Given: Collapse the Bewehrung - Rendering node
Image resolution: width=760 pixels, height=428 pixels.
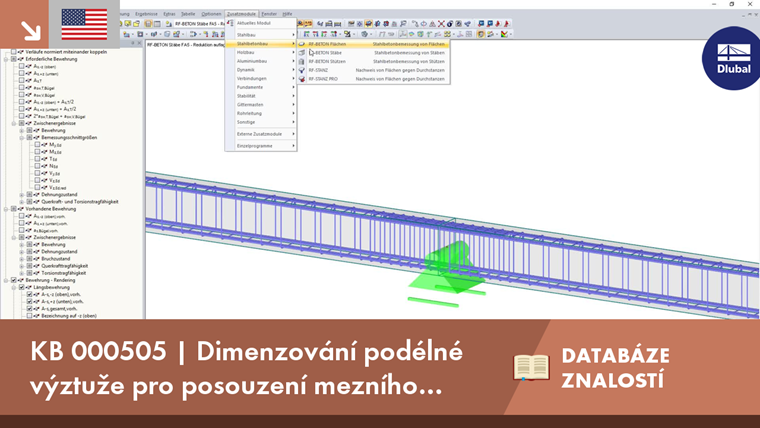Looking at the screenshot, I should point(6,280).
